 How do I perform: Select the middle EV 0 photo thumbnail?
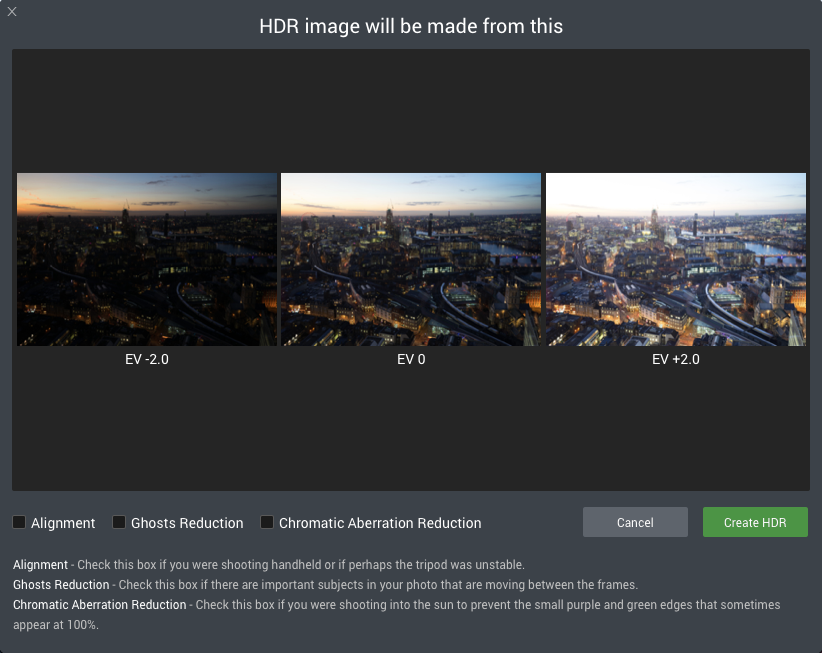pyautogui.click(x=411, y=259)
